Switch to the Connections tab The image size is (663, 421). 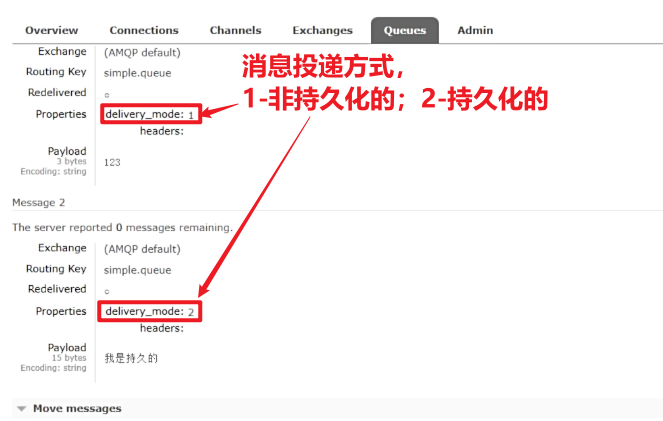click(x=144, y=31)
